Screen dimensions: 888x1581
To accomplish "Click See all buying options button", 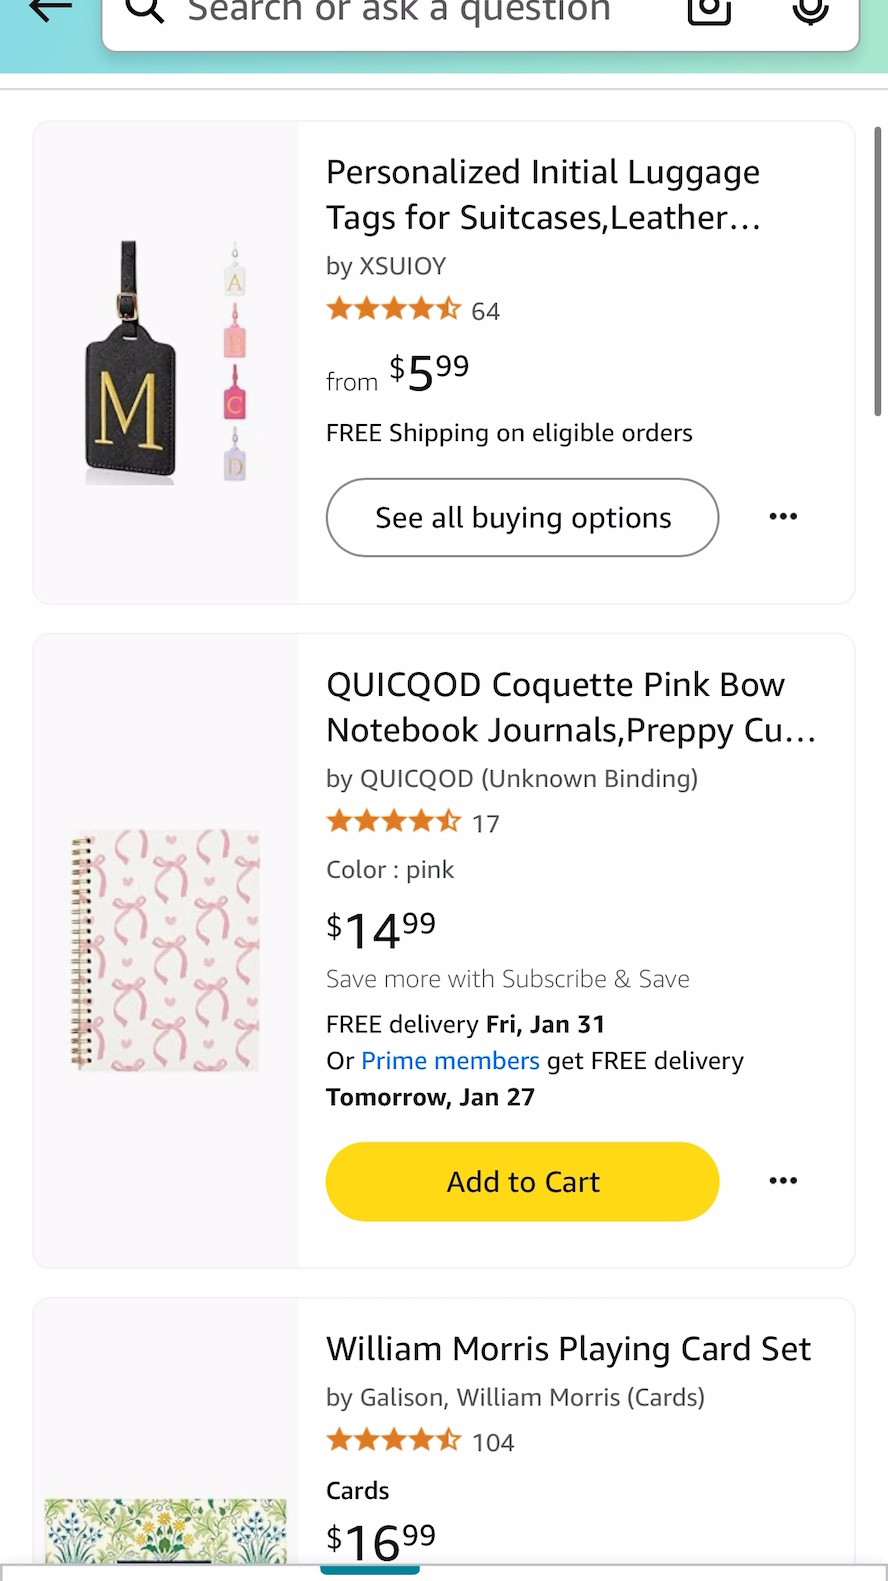I will (x=522, y=517).
